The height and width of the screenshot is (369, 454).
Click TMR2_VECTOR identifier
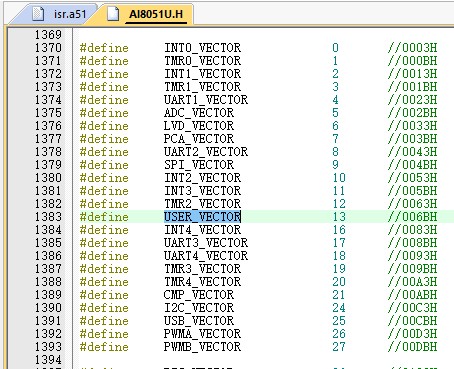[202, 204]
